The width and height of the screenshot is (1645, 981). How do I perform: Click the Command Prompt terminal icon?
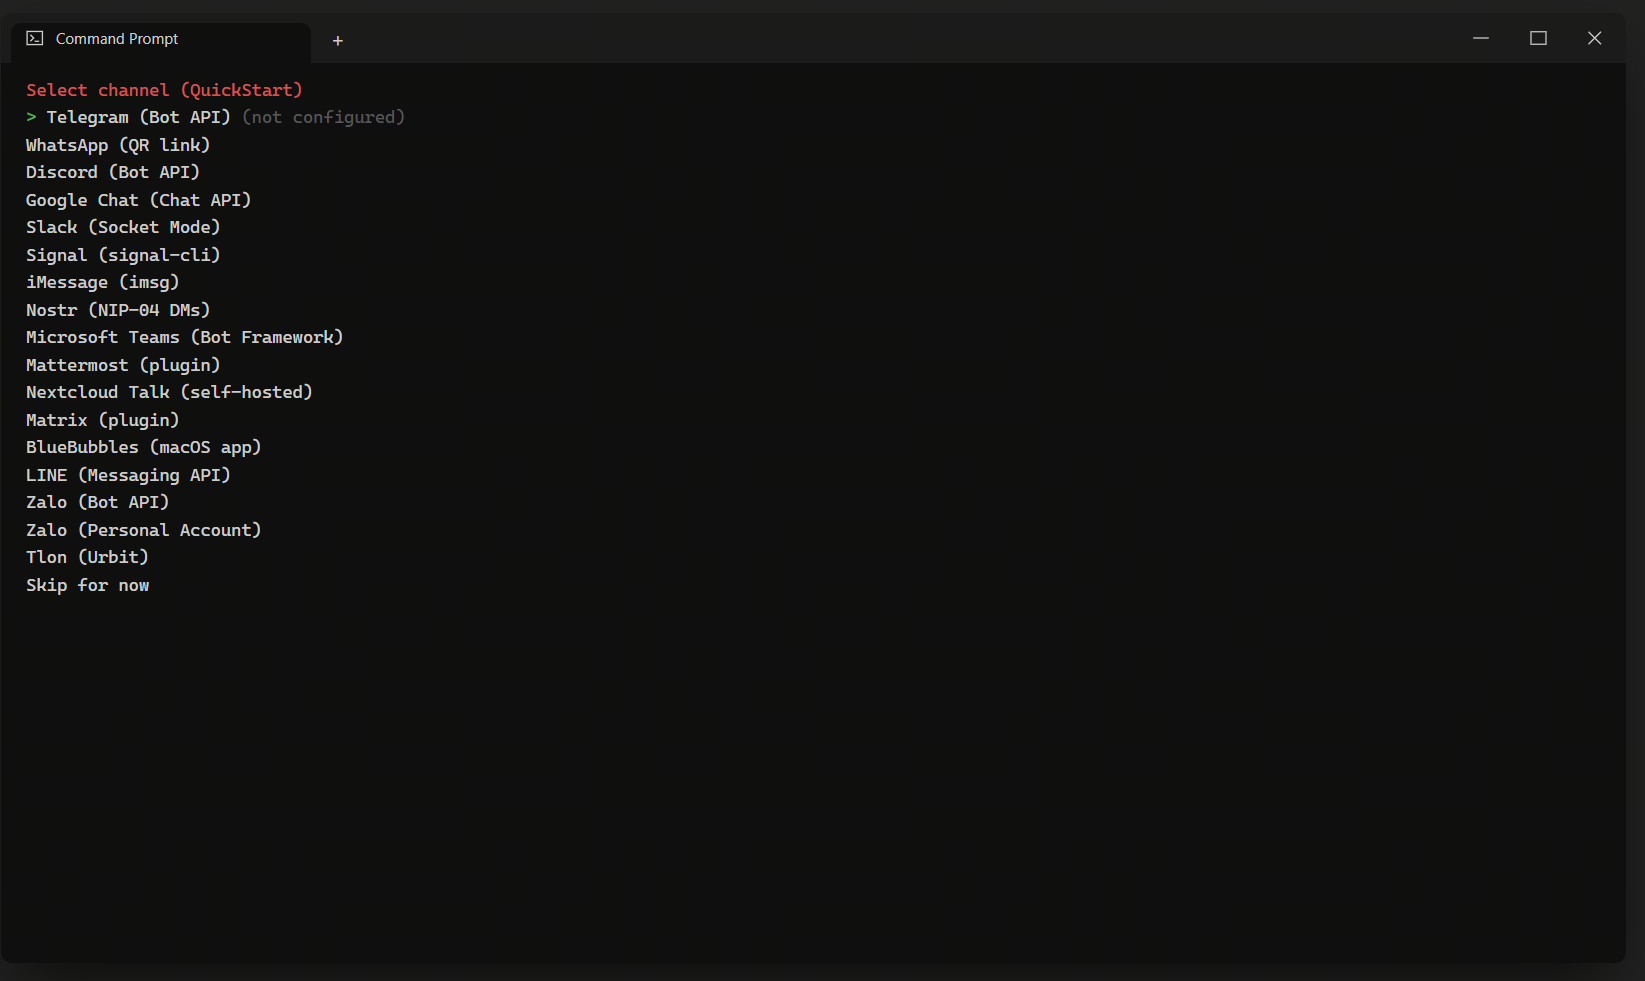point(35,39)
